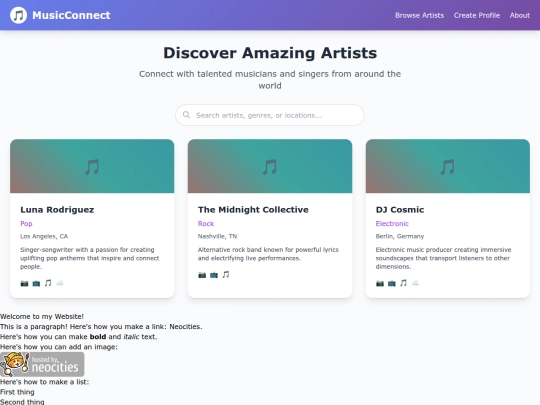Click Luna Rodriguez's TV video icon
The height and width of the screenshot is (405, 540).
[x=36, y=283]
